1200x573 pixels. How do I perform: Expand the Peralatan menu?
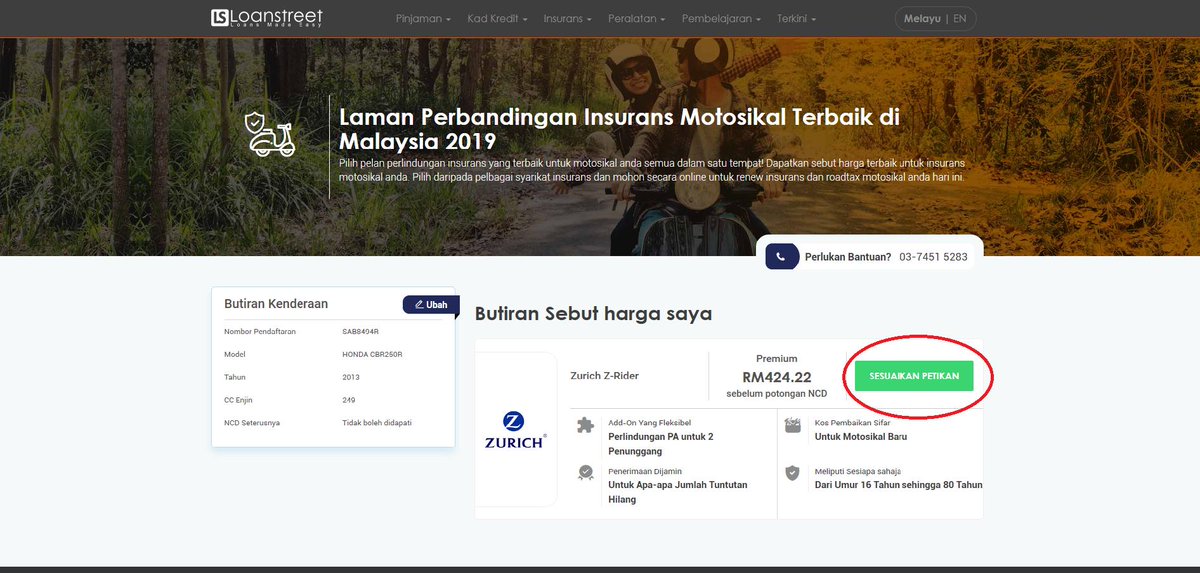pyautogui.click(x=637, y=19)
